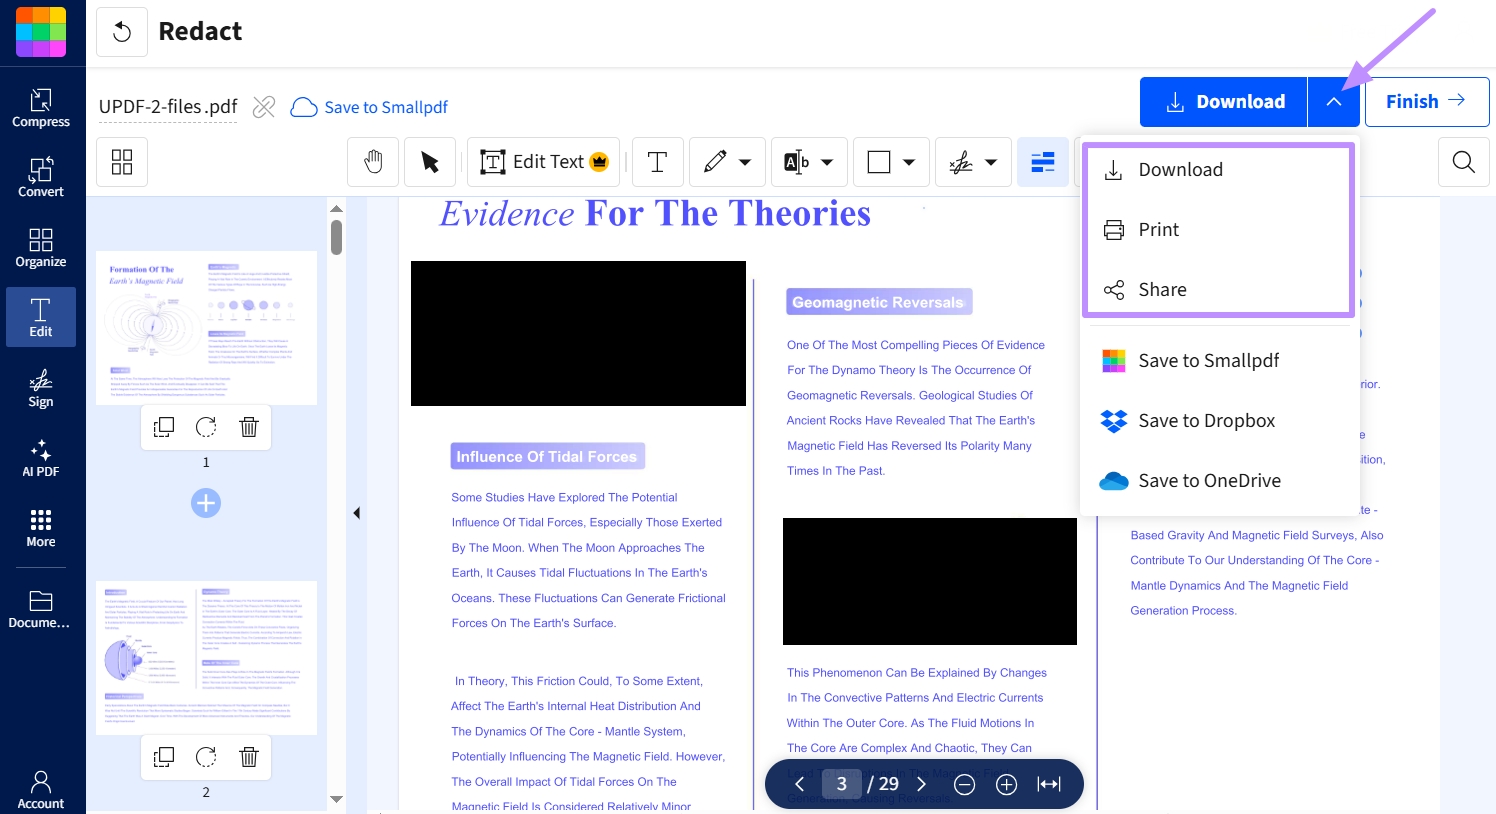Open the document search magnifier
The image size is (1496, 814).
[1463, 161]
